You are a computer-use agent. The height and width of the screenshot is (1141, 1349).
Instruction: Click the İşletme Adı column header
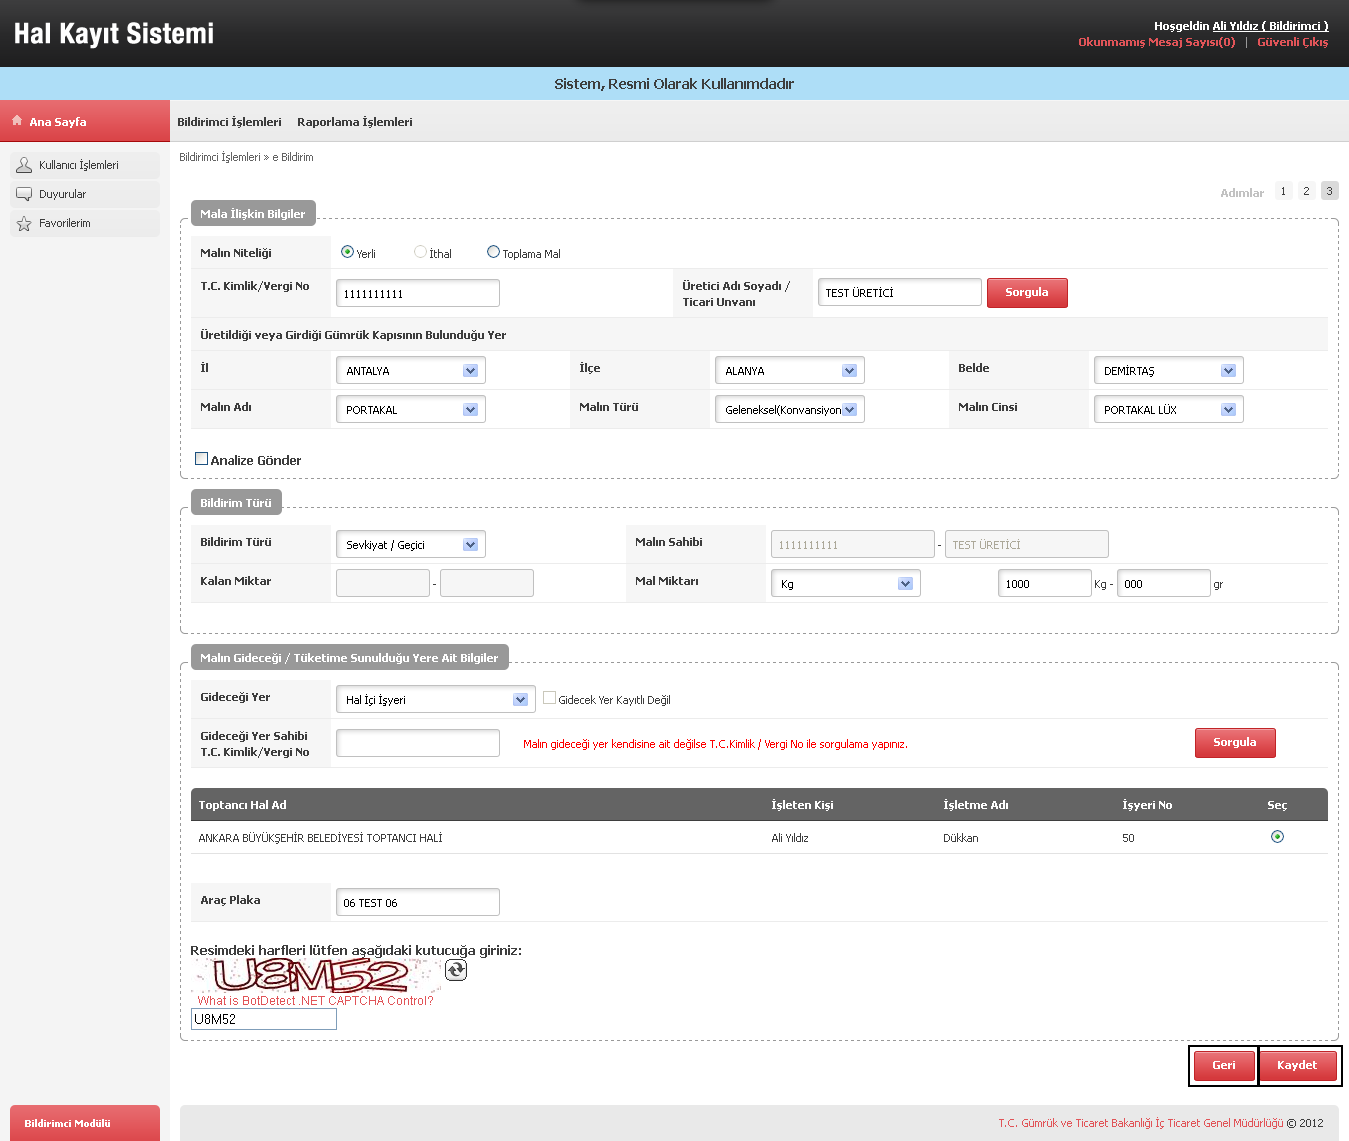[976, 805]
